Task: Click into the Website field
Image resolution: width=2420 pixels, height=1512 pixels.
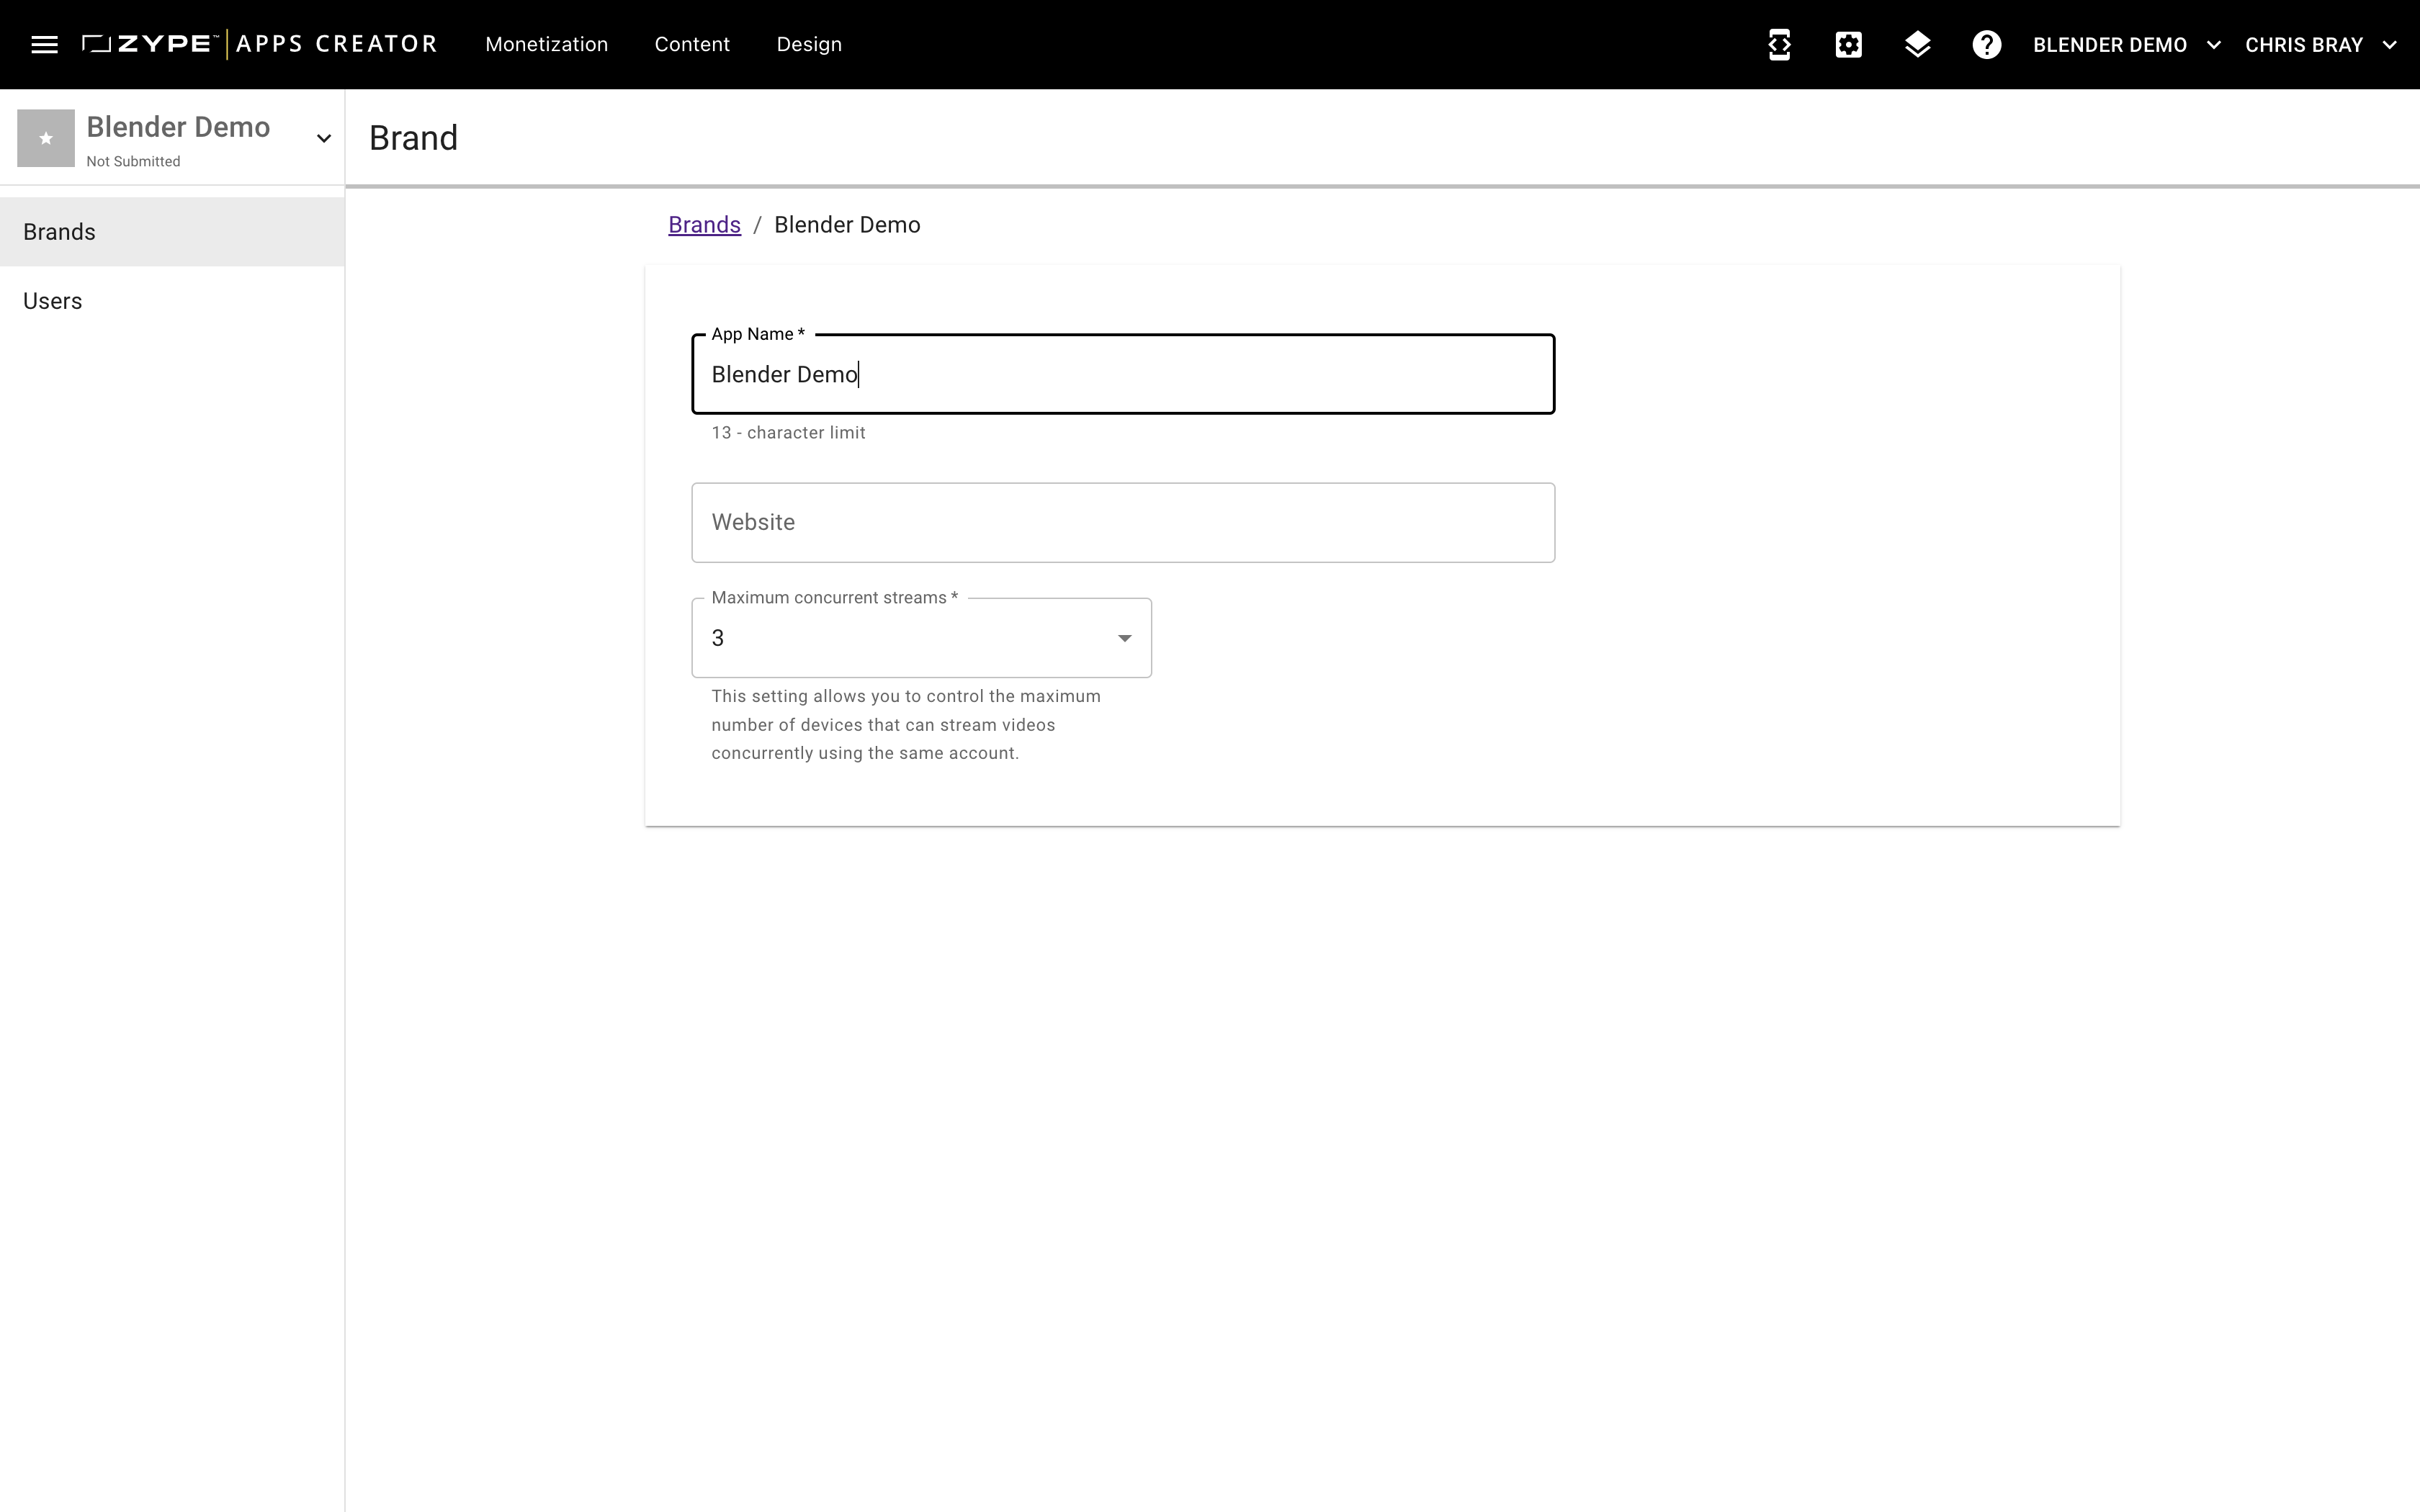Action: pyautogui.click(x=1122, y=522)
